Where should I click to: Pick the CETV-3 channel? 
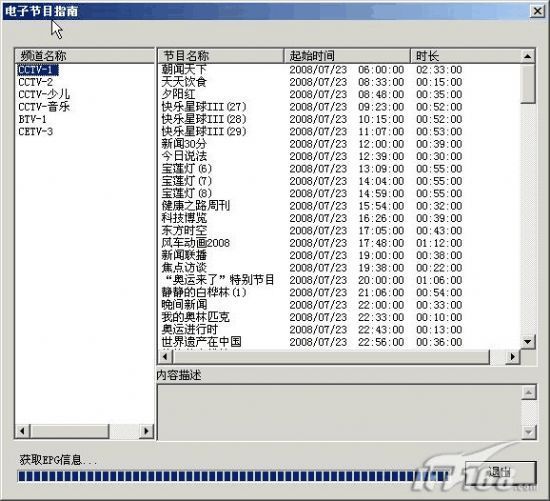(x=35, y=132)
